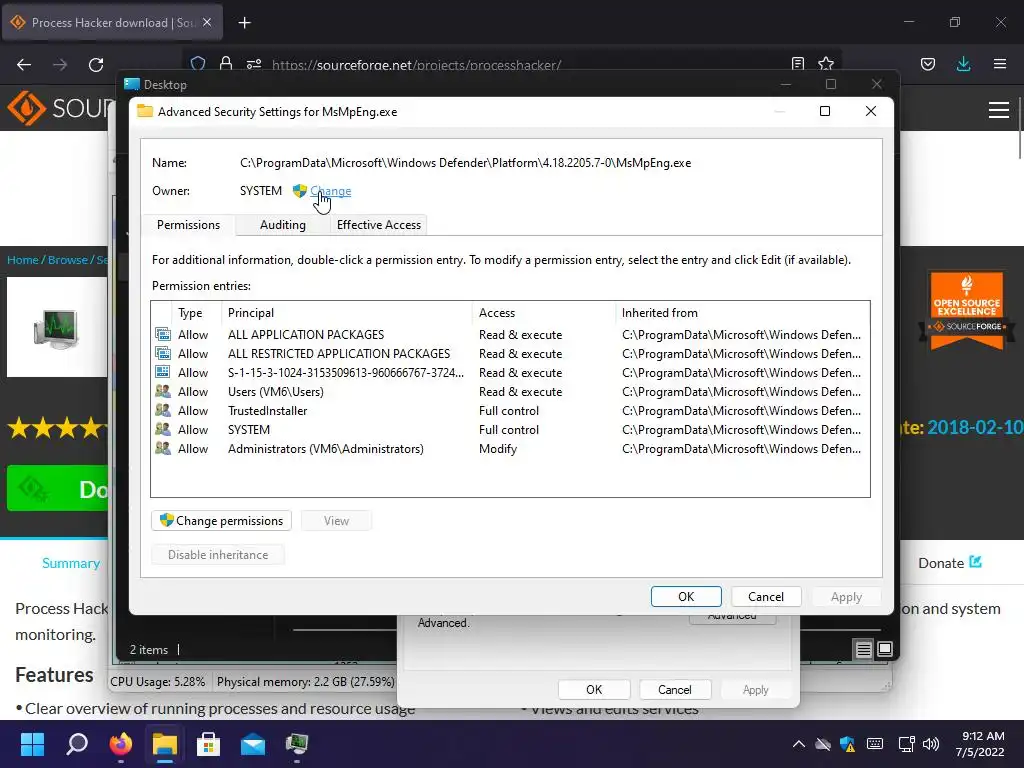Show hidden system tray icons
The height and width of the screenshot is (768, 1024).
(798, 744)
